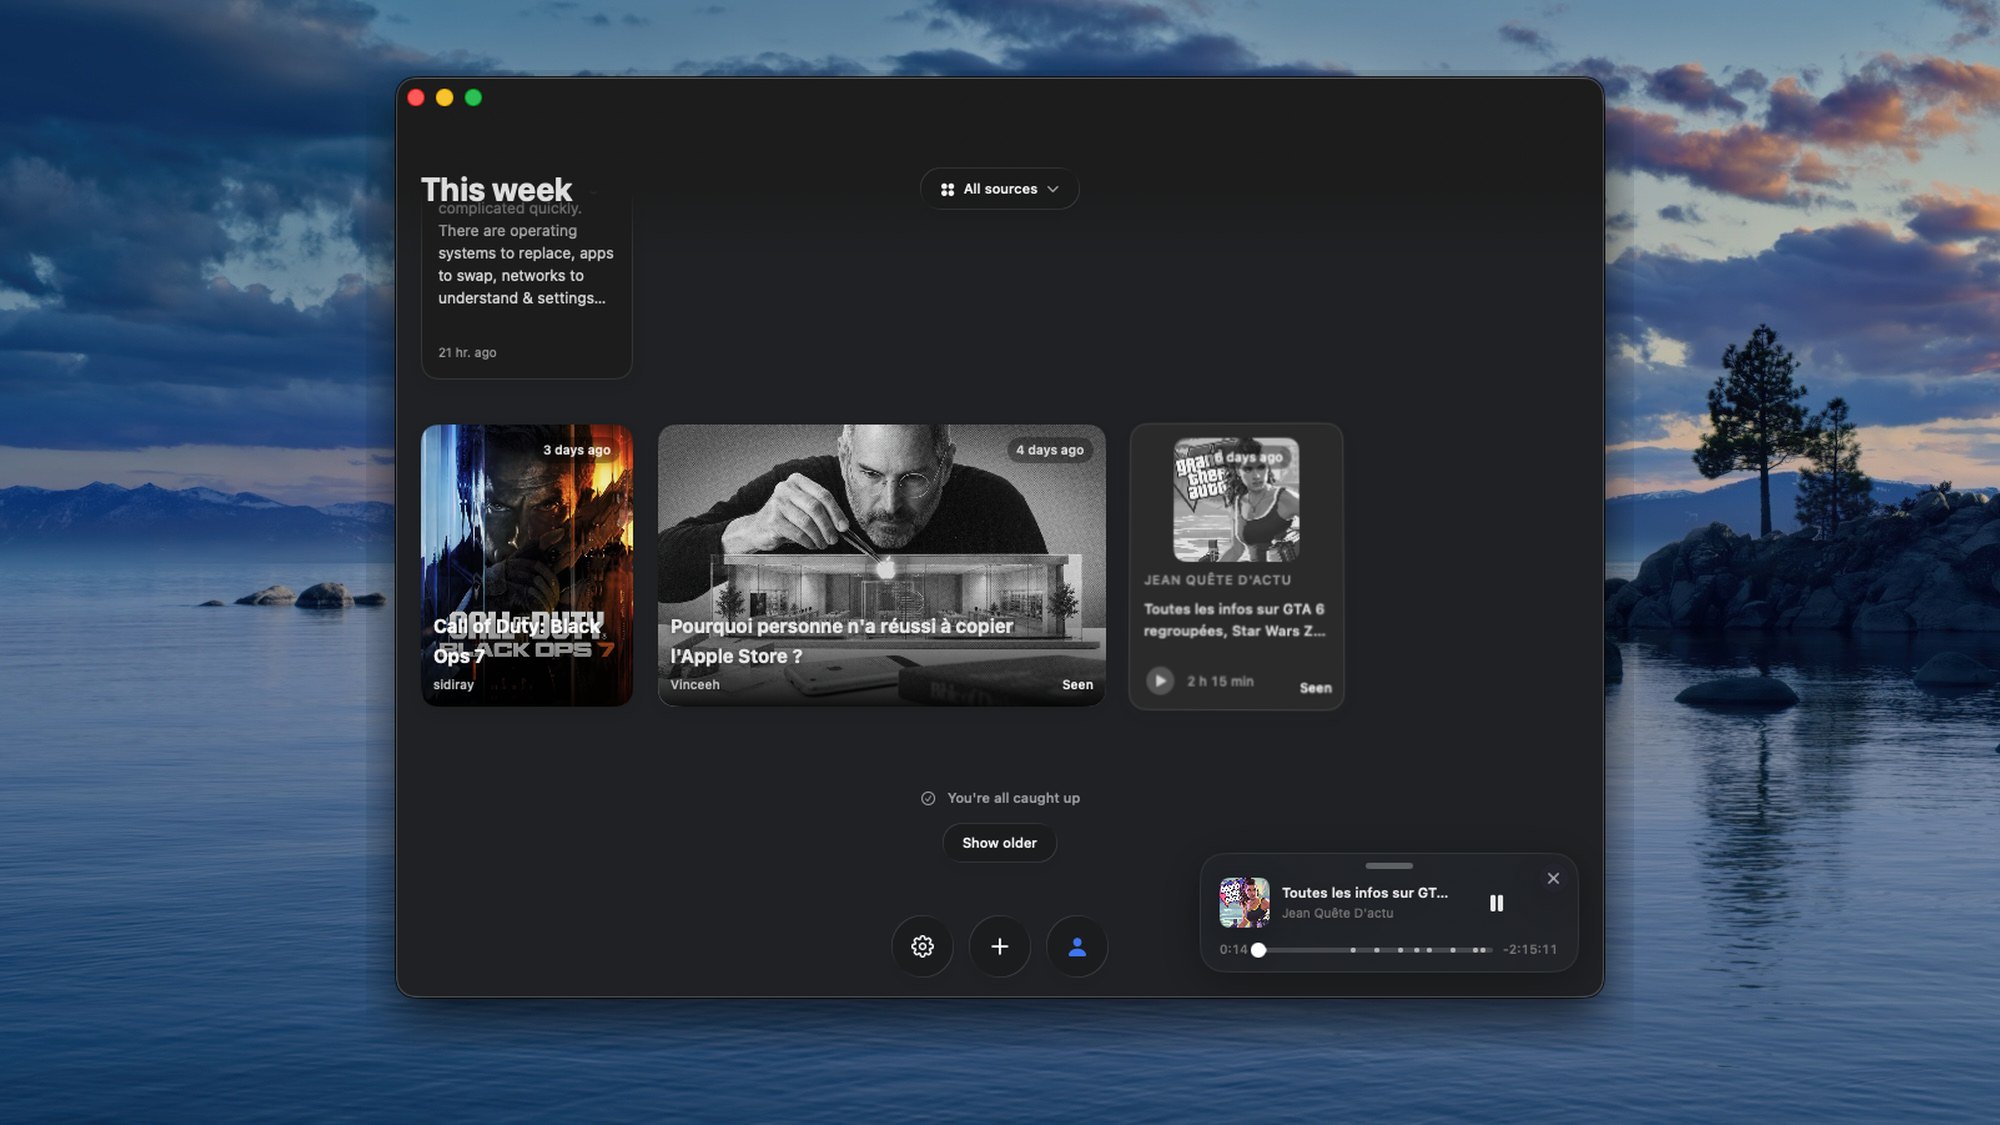Close the mini audio player
The image size is (2000, 1125).
pos(1553,878)
